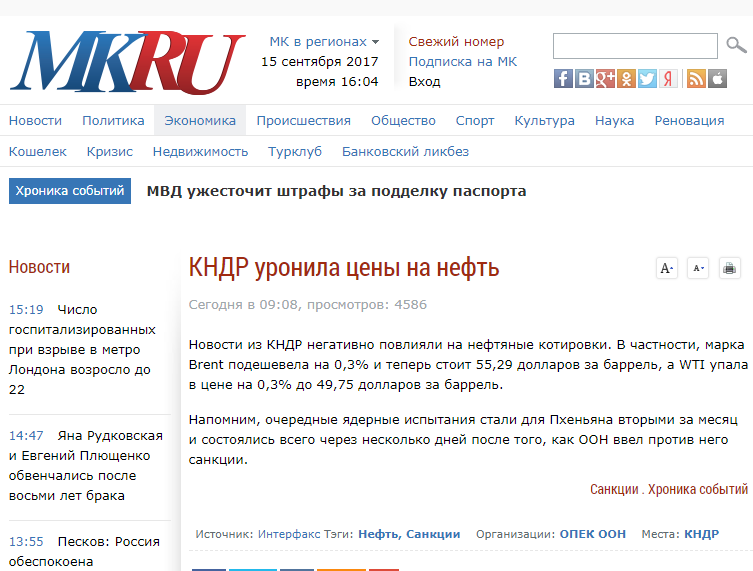753x571 pixels.
Task: Open the Yandex 'Я' icon
Action: click(669, 79)
